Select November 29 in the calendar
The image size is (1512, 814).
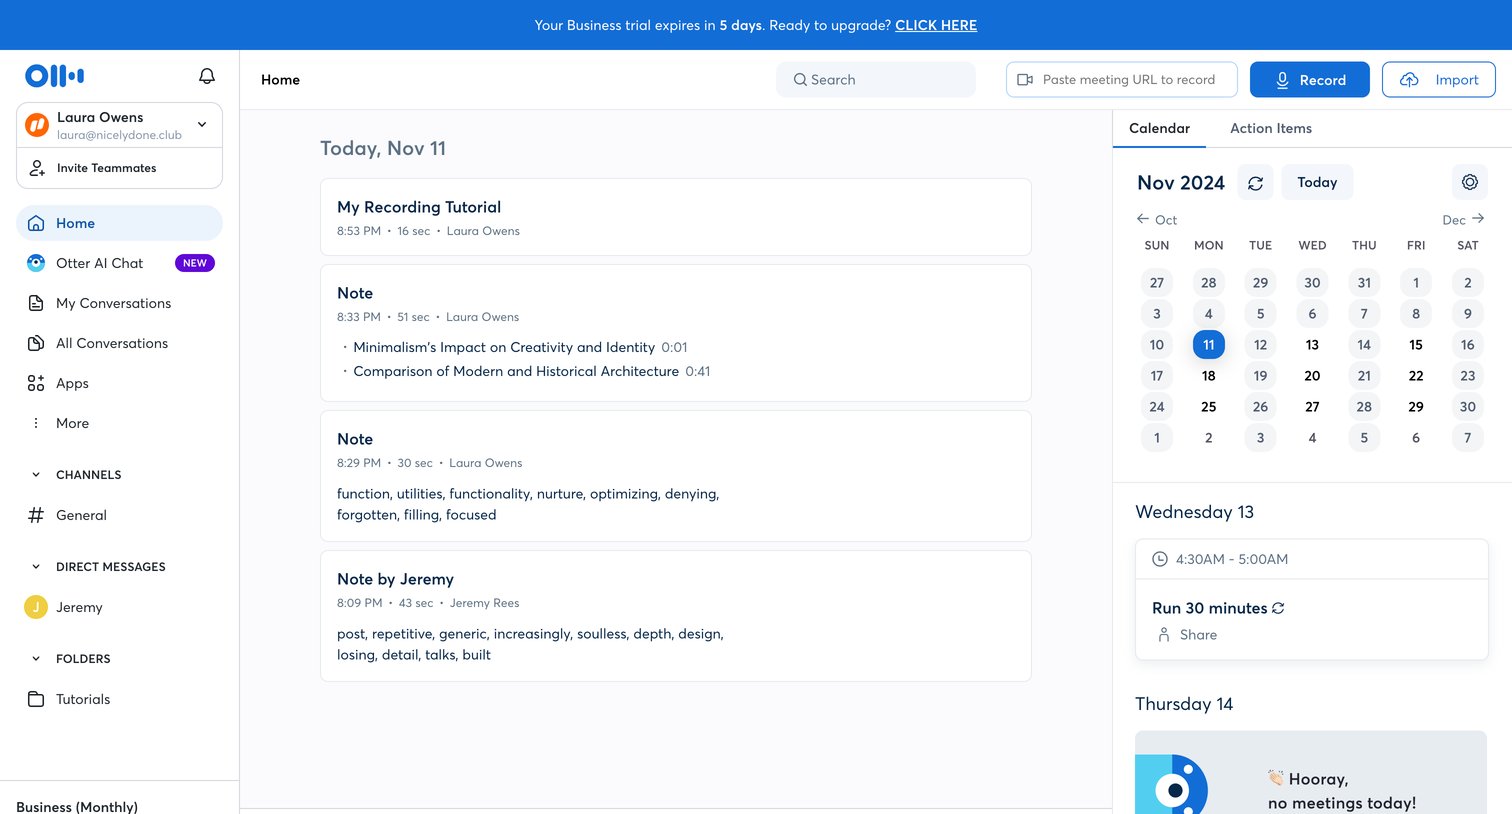tap(1416, 407)
